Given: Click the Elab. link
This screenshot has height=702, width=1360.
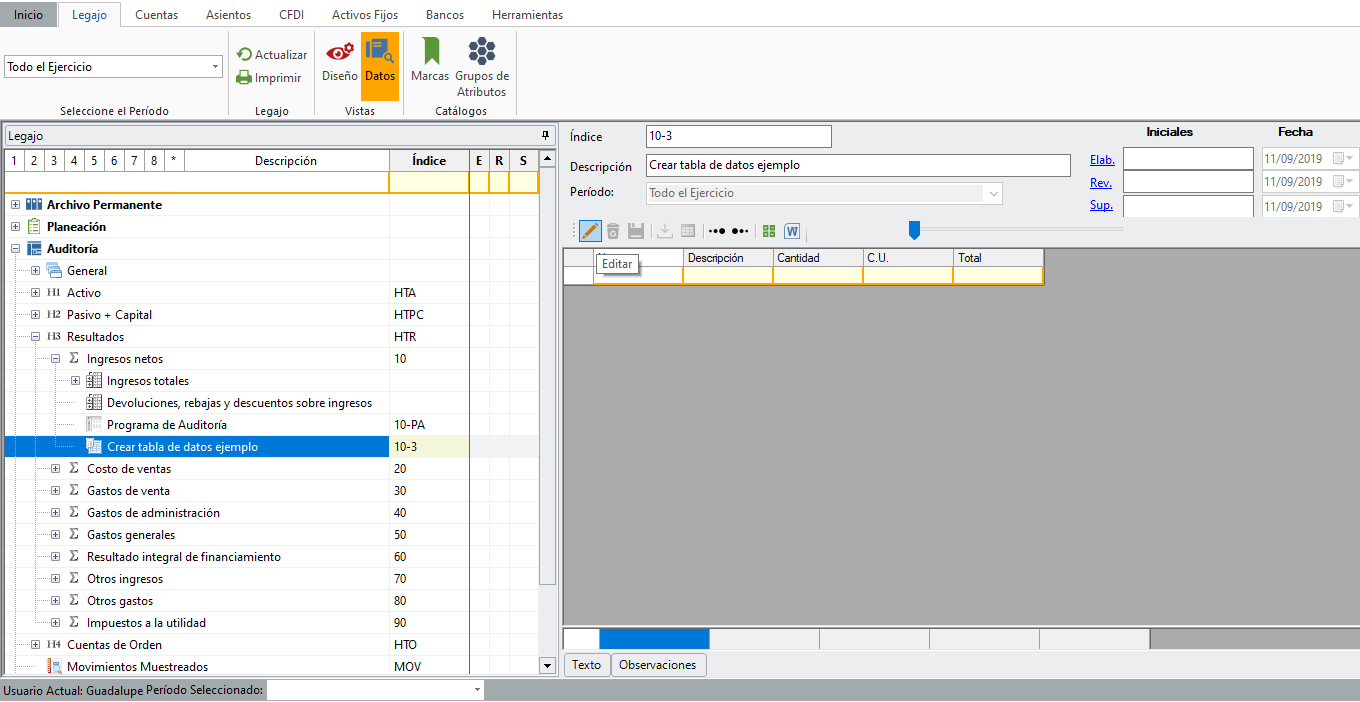Looking at the screenshot, I should pos(1102,160).
